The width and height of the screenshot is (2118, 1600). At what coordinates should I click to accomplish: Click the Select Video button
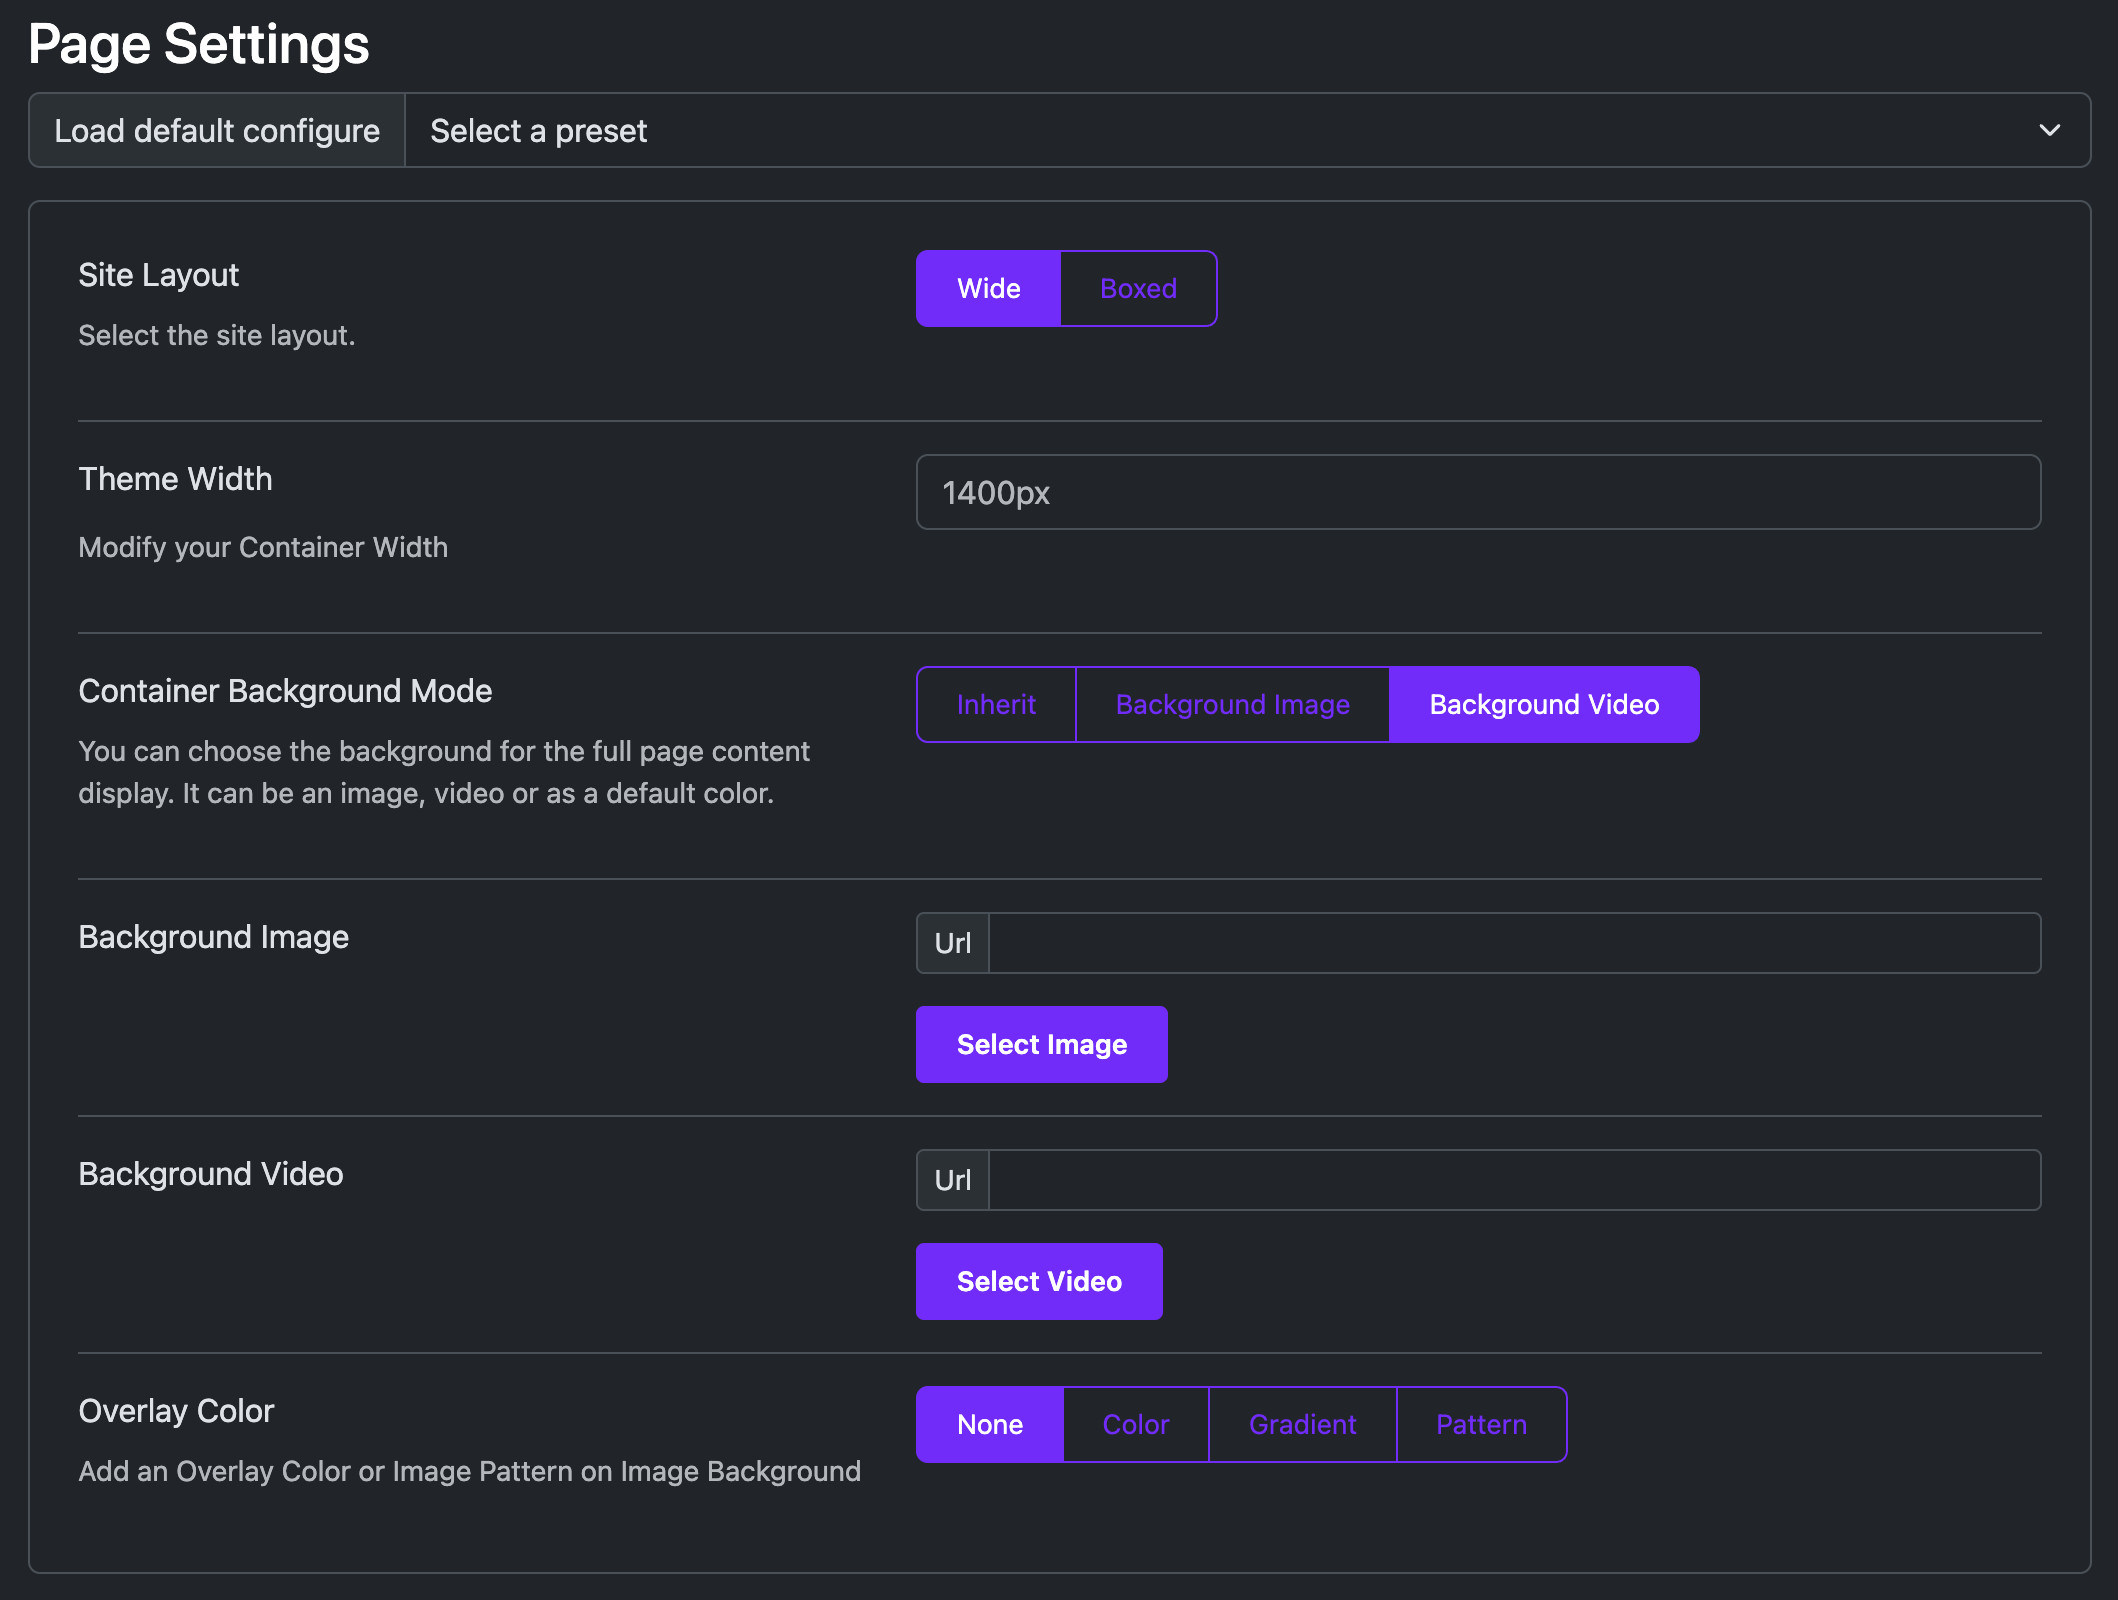1039,1281
